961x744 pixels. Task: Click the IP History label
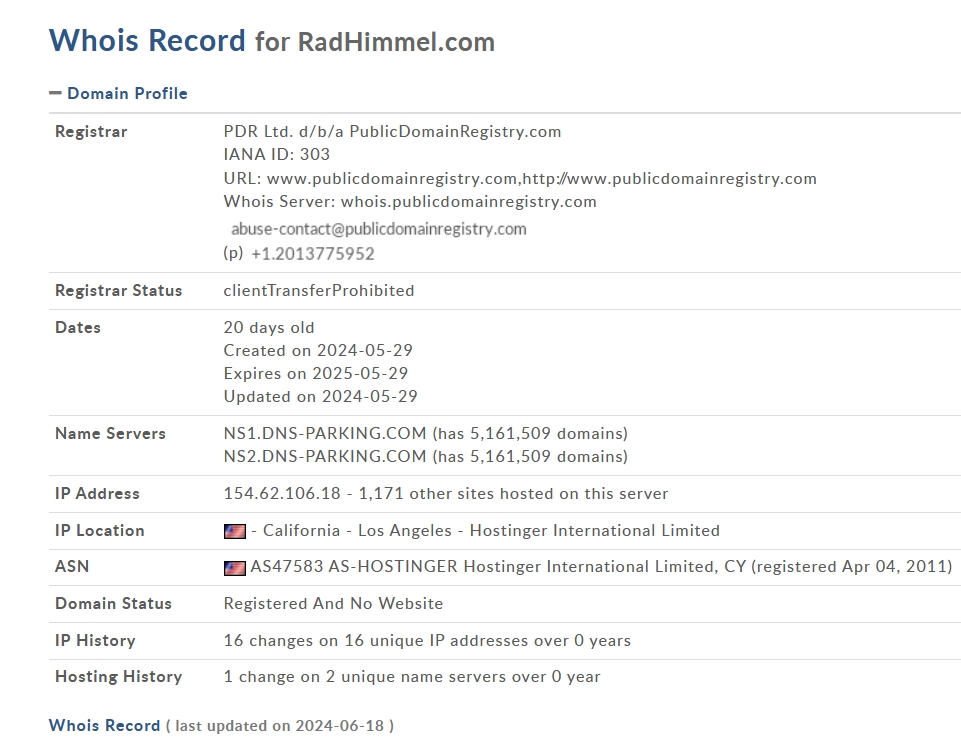click(x=95, y=640)
